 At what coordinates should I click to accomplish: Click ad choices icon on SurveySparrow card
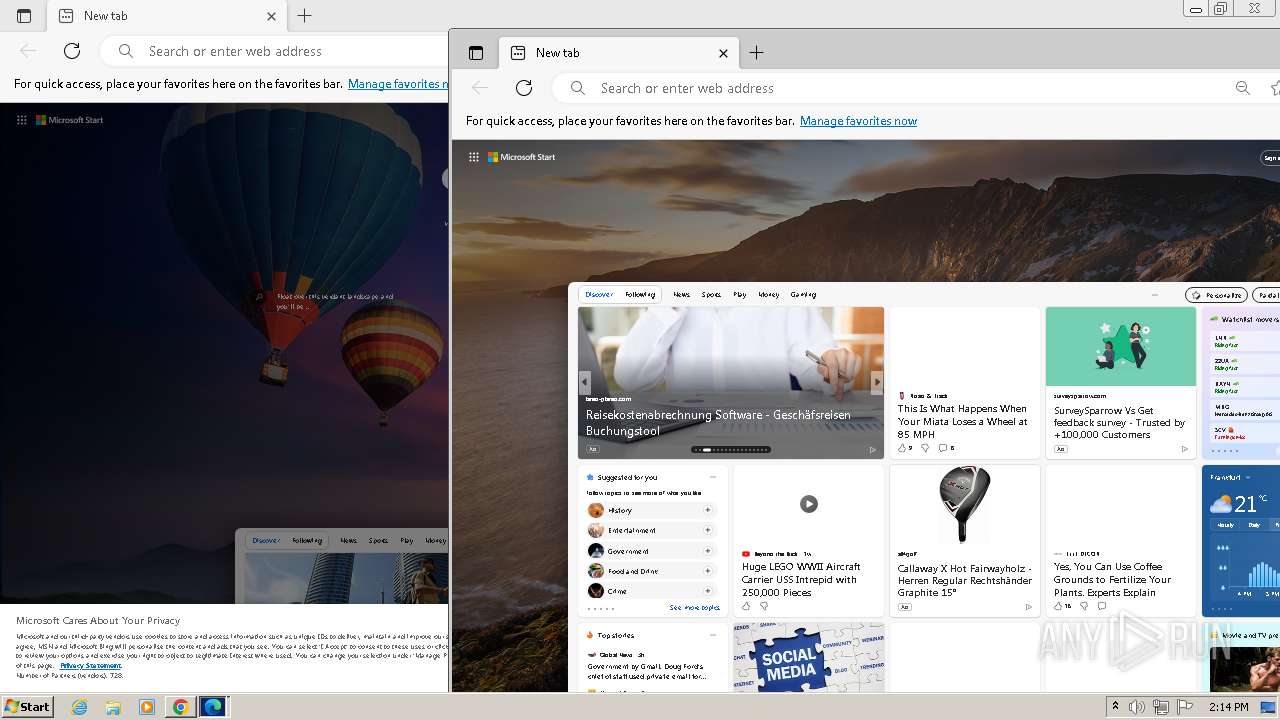1185,449
